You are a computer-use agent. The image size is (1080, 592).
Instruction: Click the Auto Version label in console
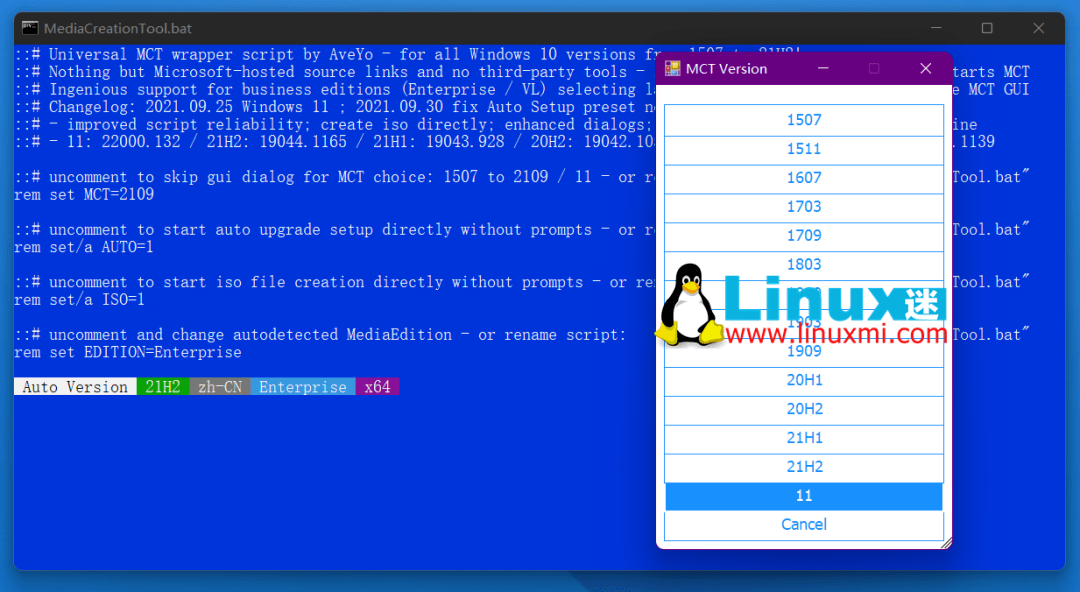pyautogui.click(x=75, y=387)
